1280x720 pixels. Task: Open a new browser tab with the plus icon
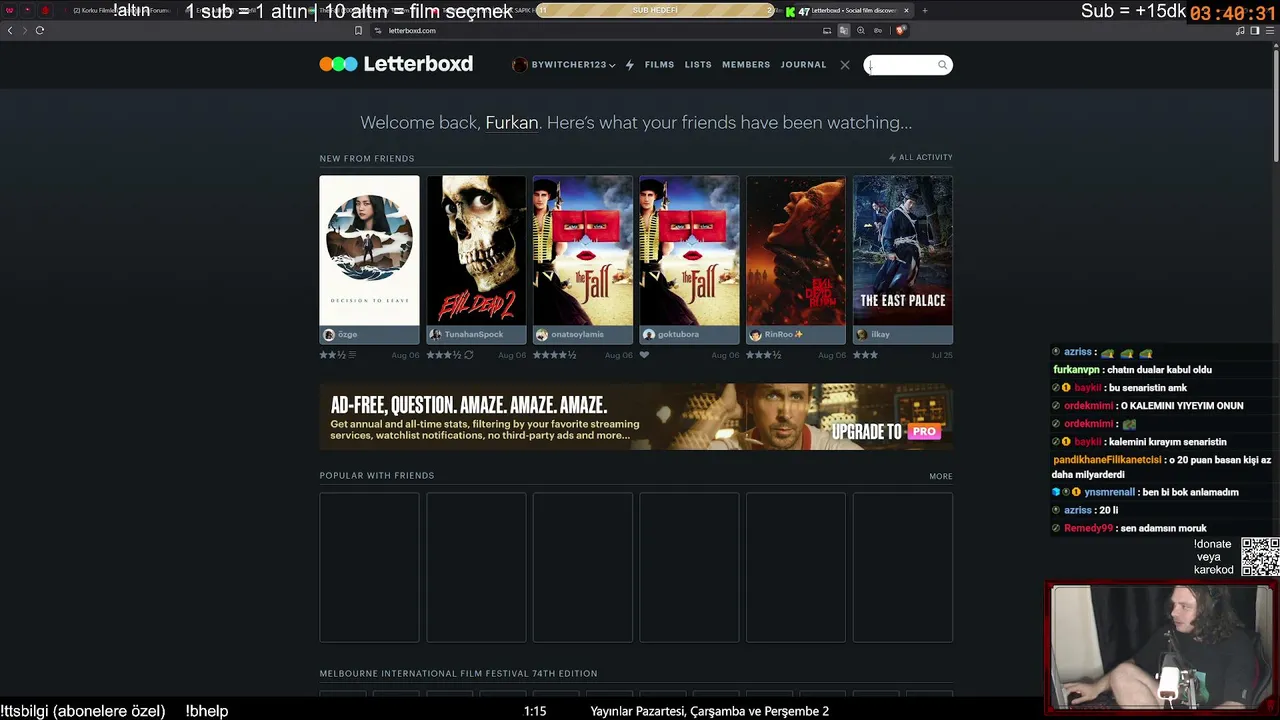(924, 11)
